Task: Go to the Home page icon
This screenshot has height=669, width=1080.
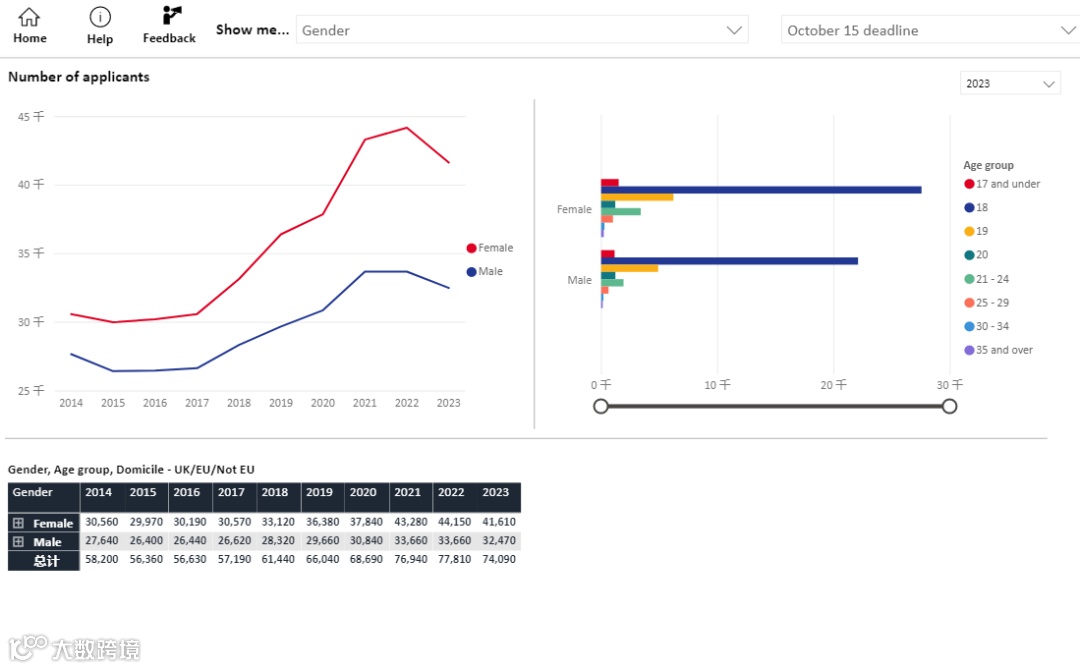Action: click(x=30, y=18)
